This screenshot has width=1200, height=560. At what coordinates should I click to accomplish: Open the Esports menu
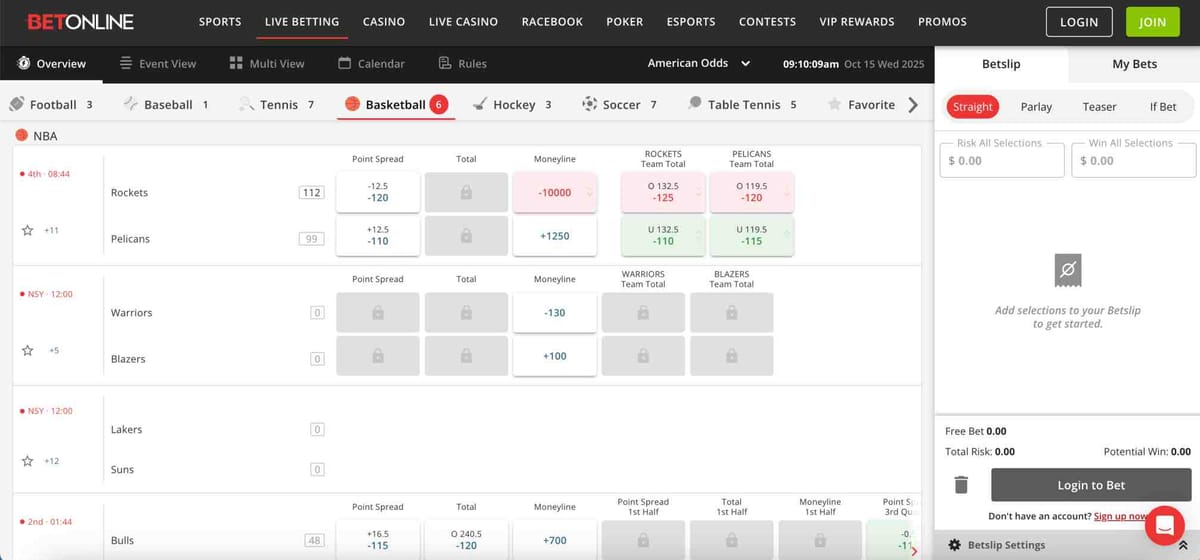[691, 21]
